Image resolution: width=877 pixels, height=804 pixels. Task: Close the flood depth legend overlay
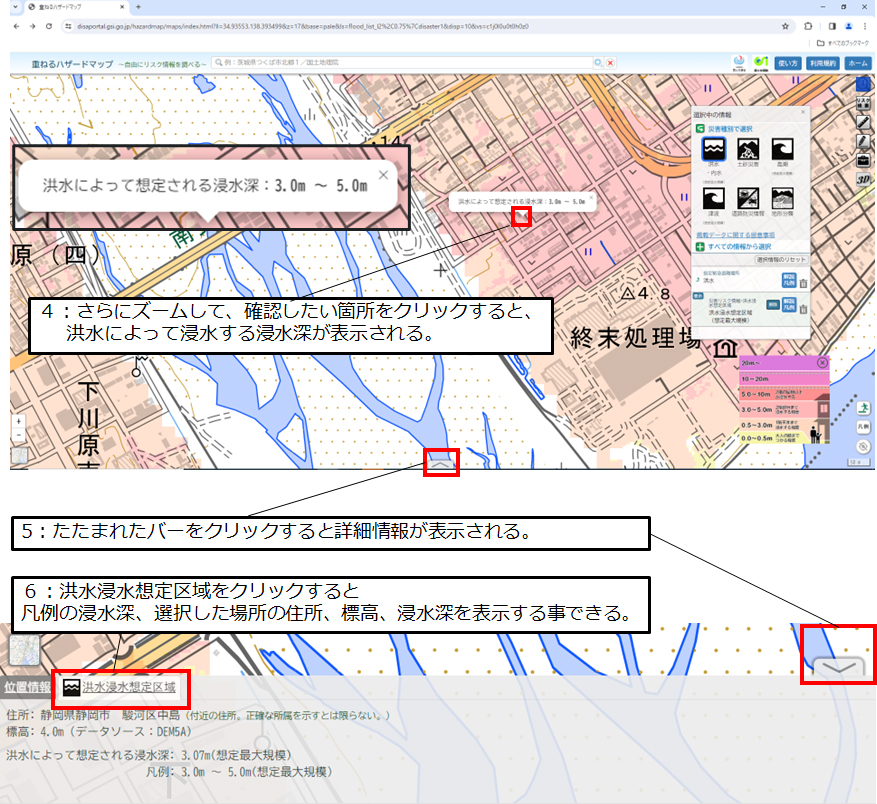pos(822,363)
